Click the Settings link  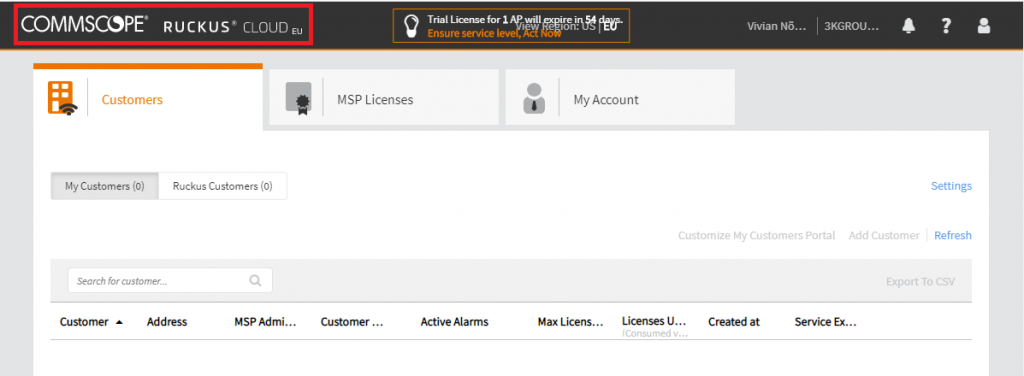951,186
